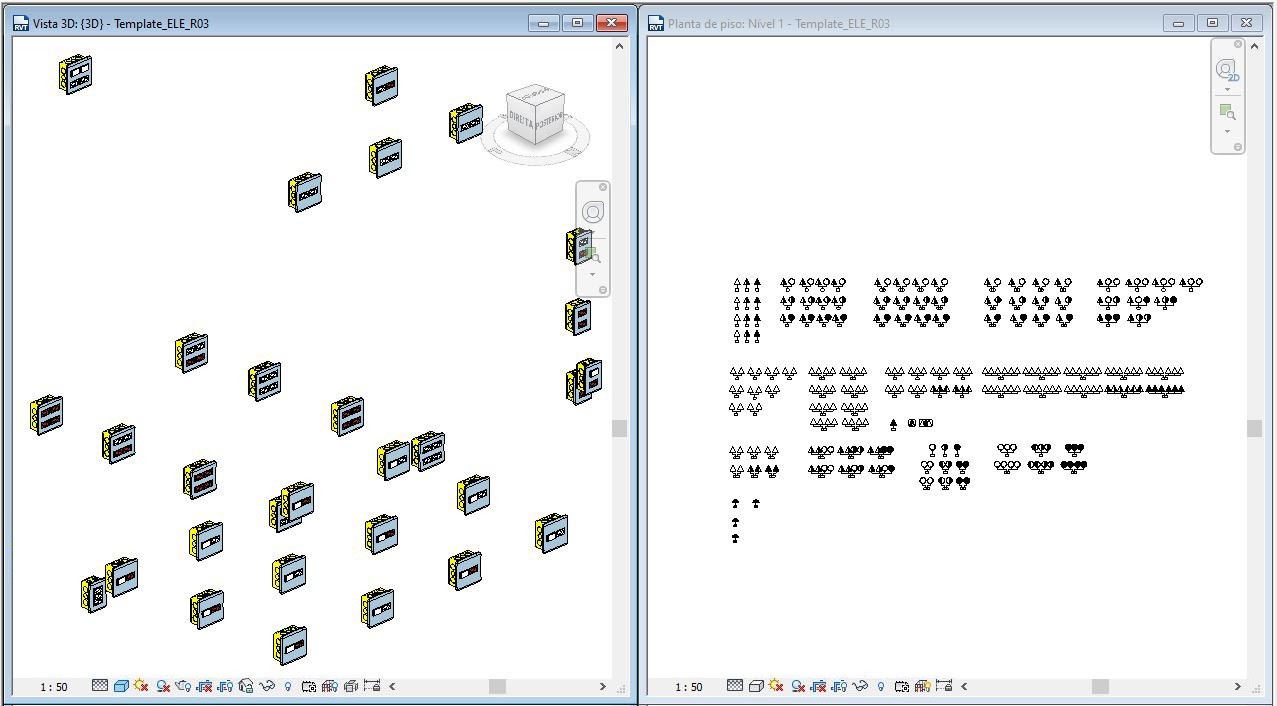
Task: Expand the zoom dropdown in 3D navigation bar
Action: click(x=593, y=274)
